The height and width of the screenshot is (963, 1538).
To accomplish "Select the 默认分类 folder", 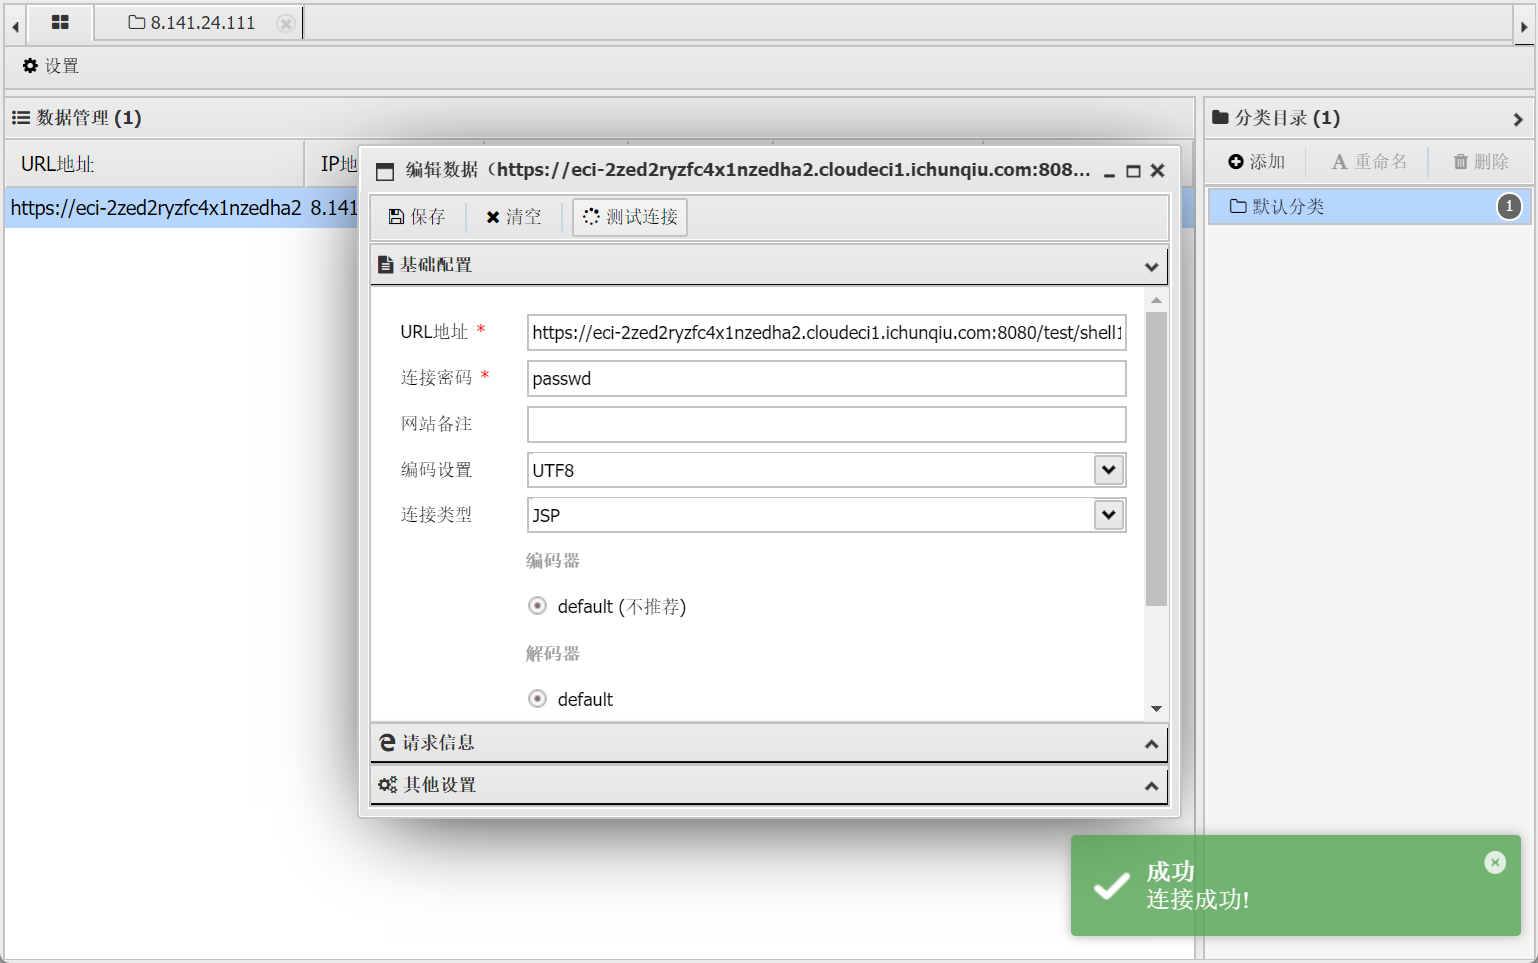I will tap(1369, 207).
